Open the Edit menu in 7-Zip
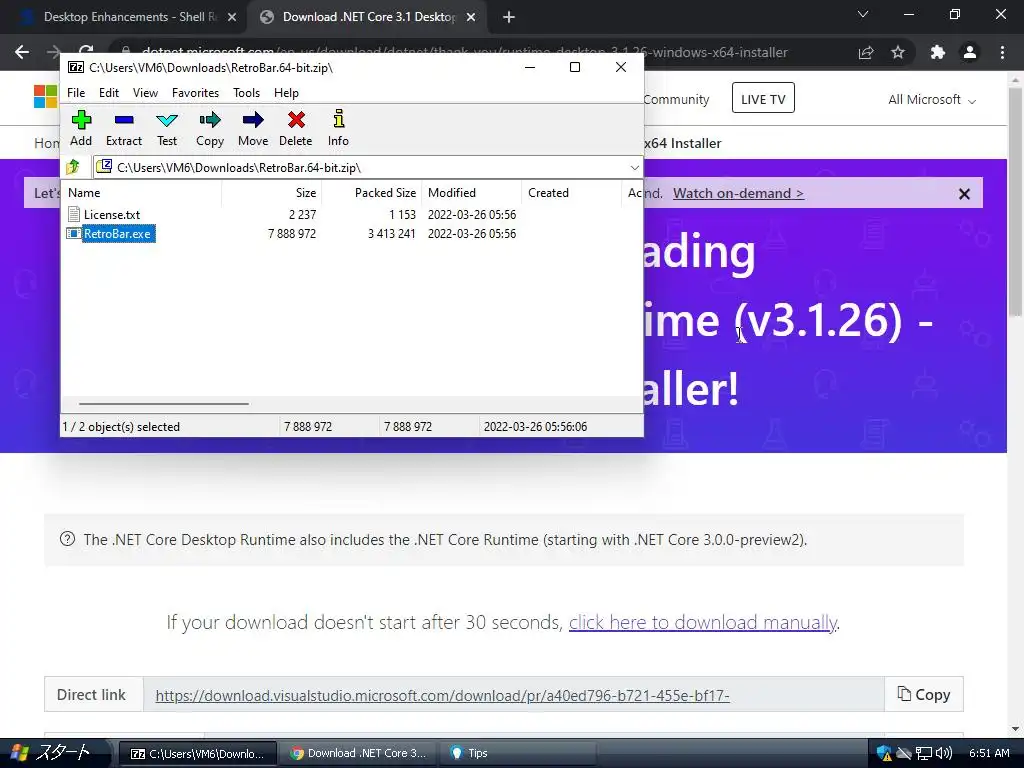Screen dimensions: 1024x768 pos(108,93)
